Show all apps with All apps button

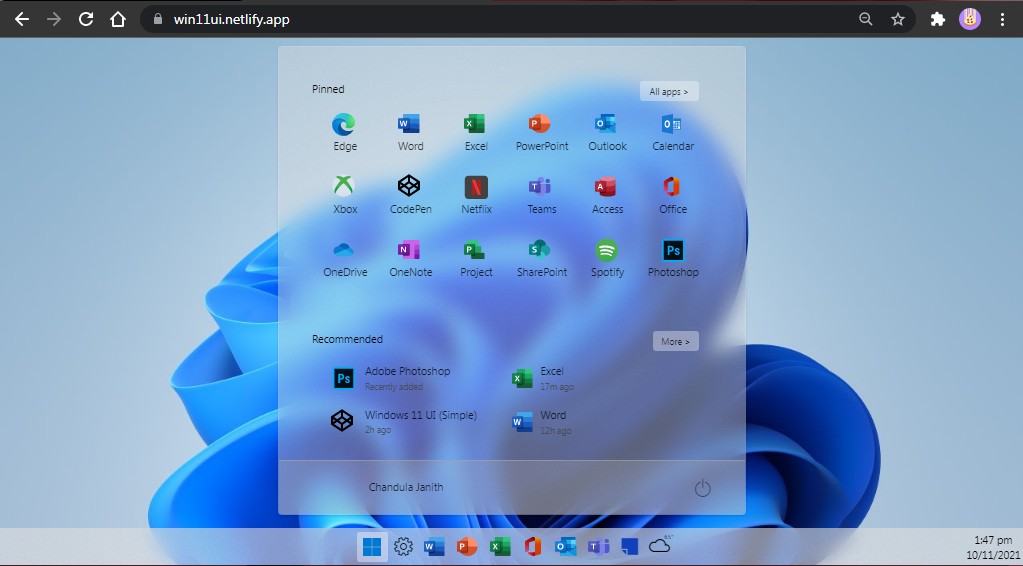point(669,91)
